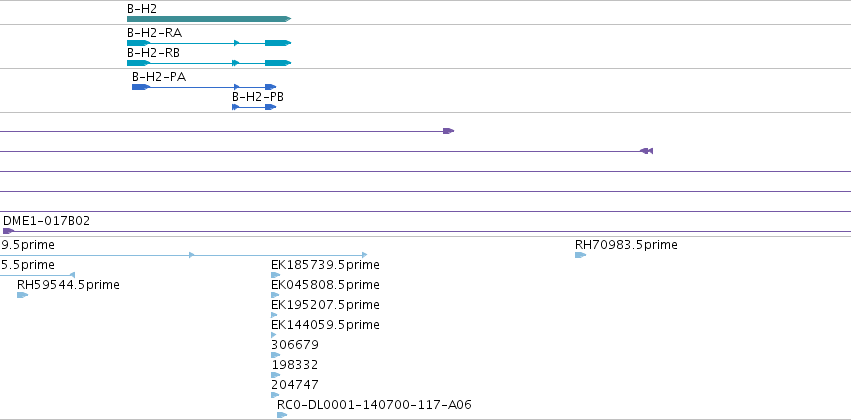Click the truncated 9.5prime label
The width and height of the screenshot is (851, 420).
click(x=28, y=245)
